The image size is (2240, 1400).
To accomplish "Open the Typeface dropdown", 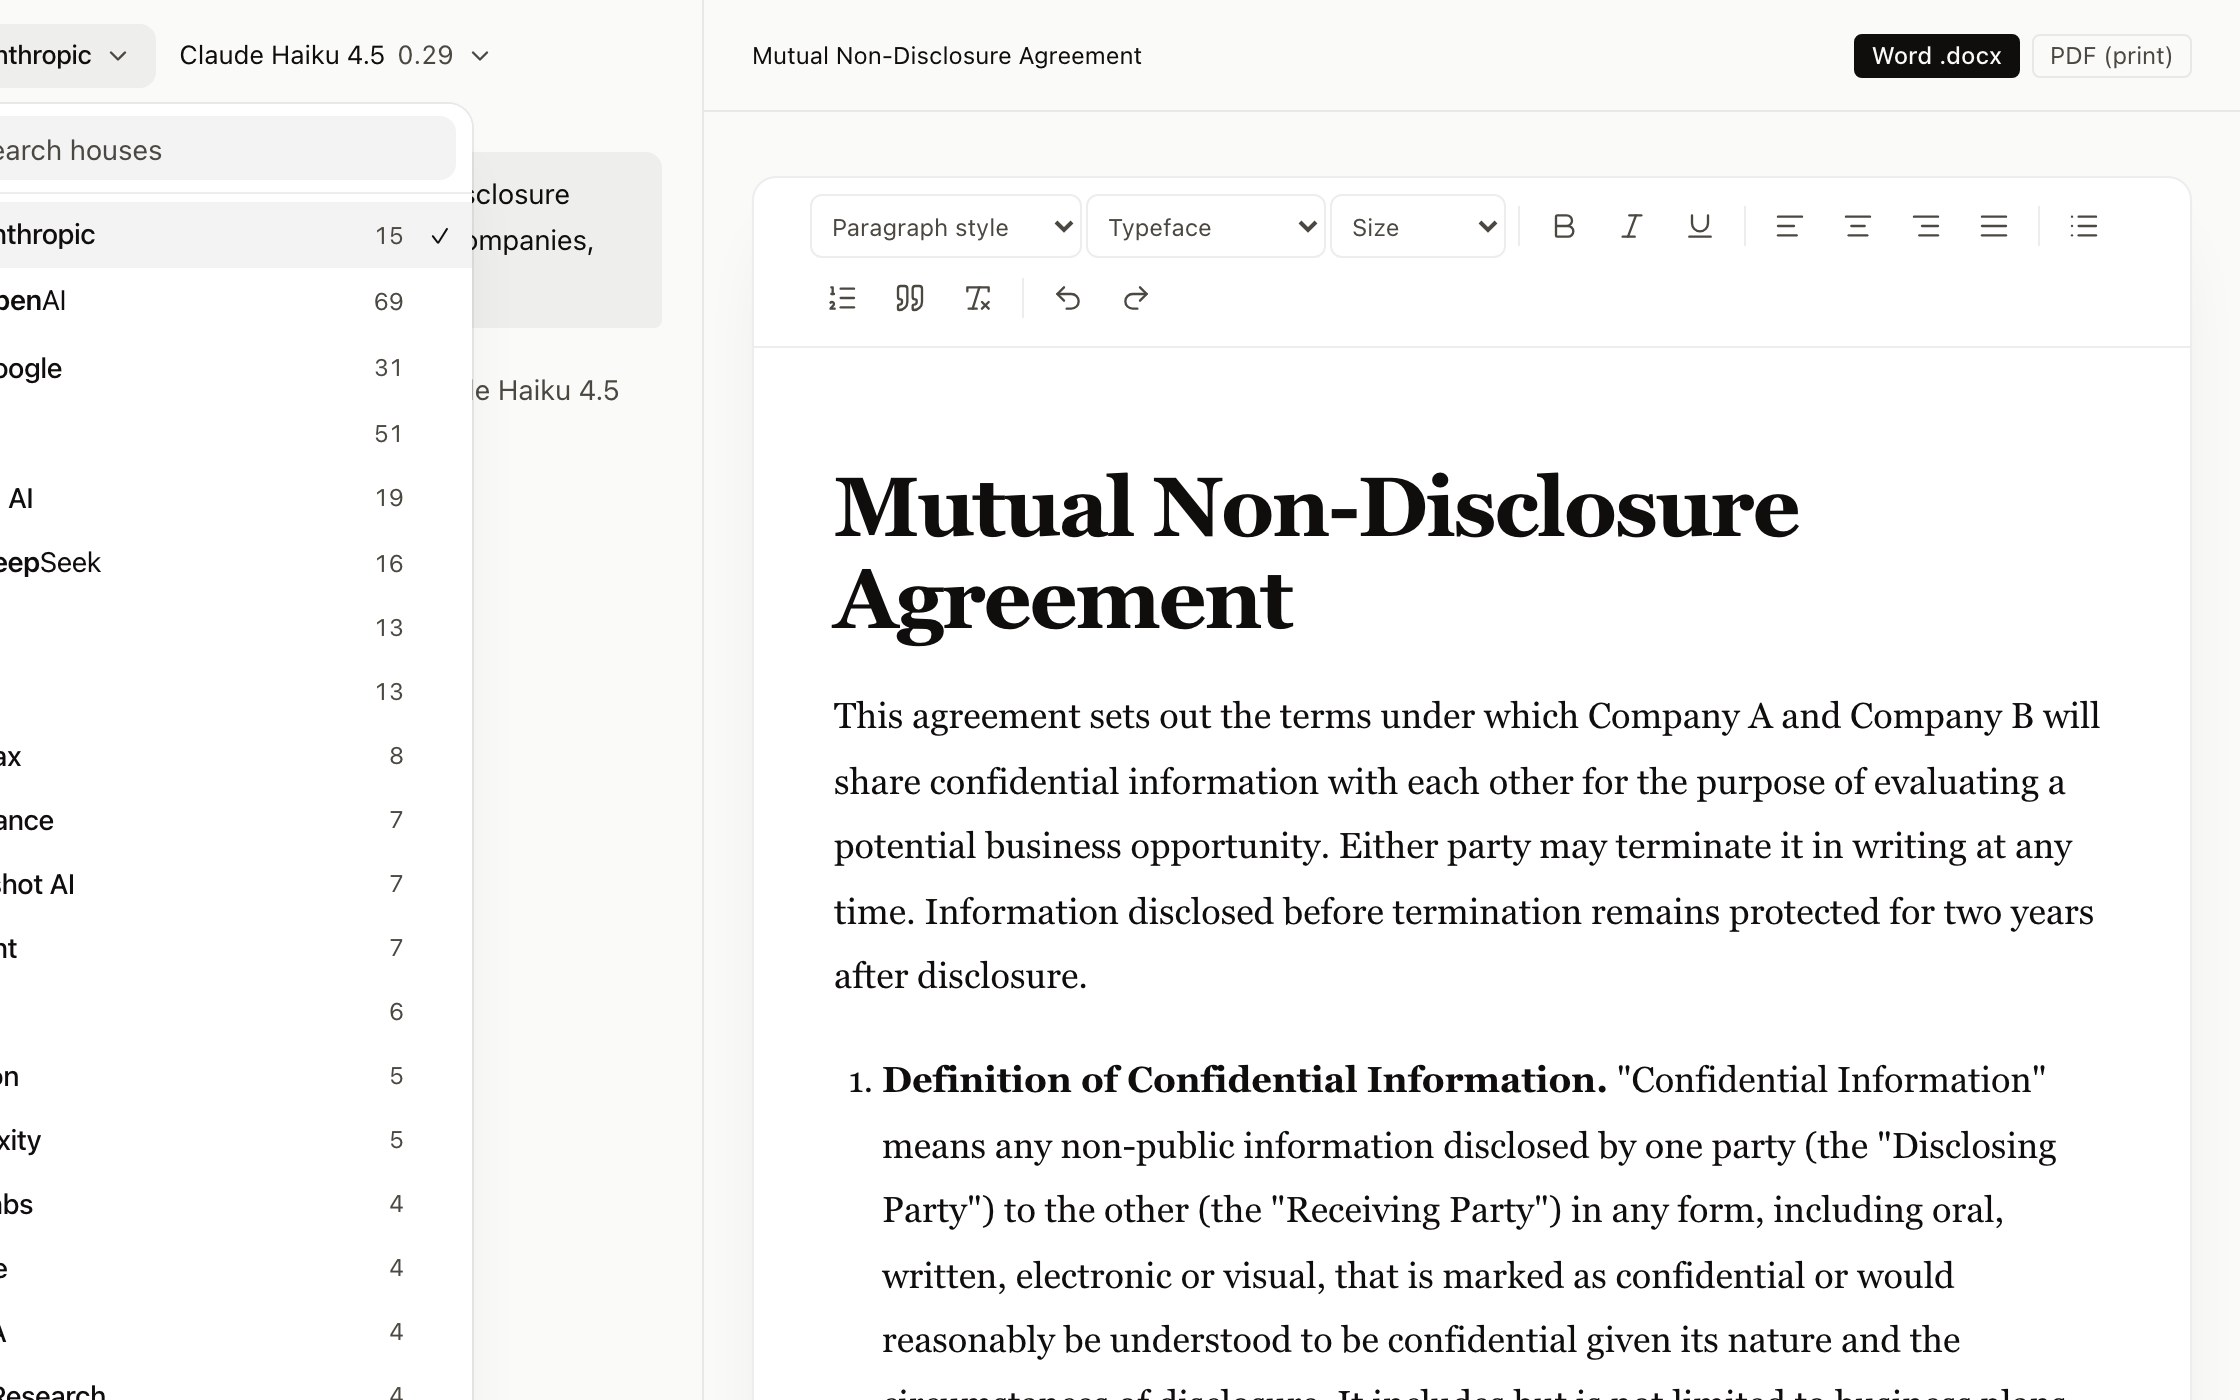I will [x=1206, y=227].
